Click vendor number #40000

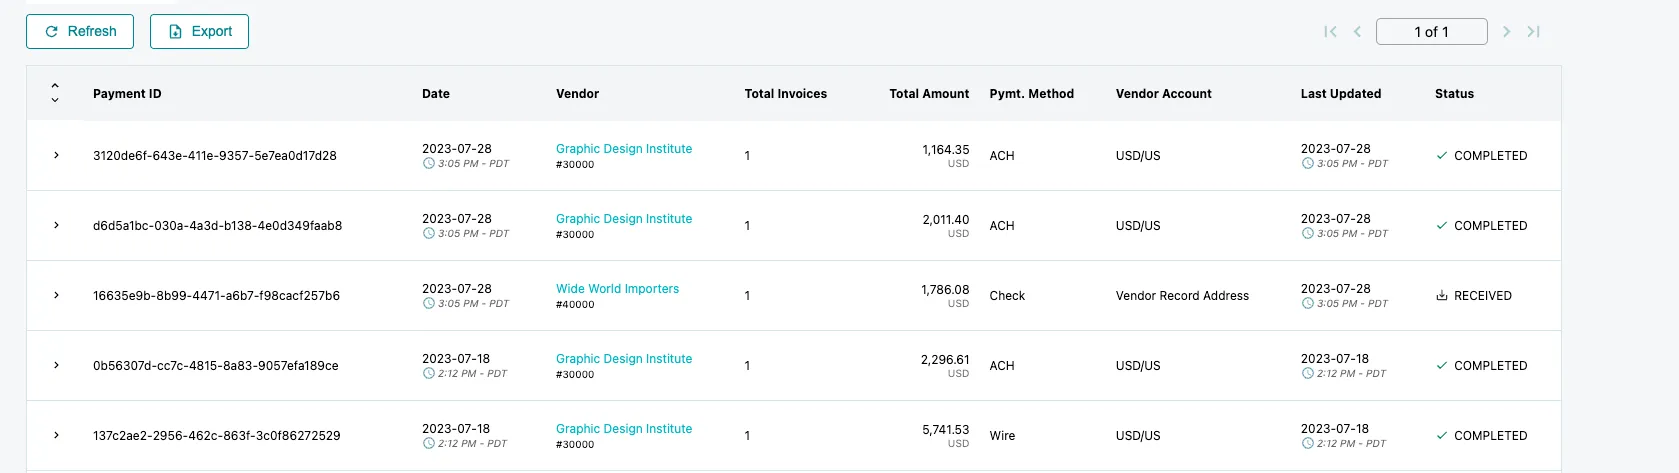pyautogui.click(x=575, y=305)
